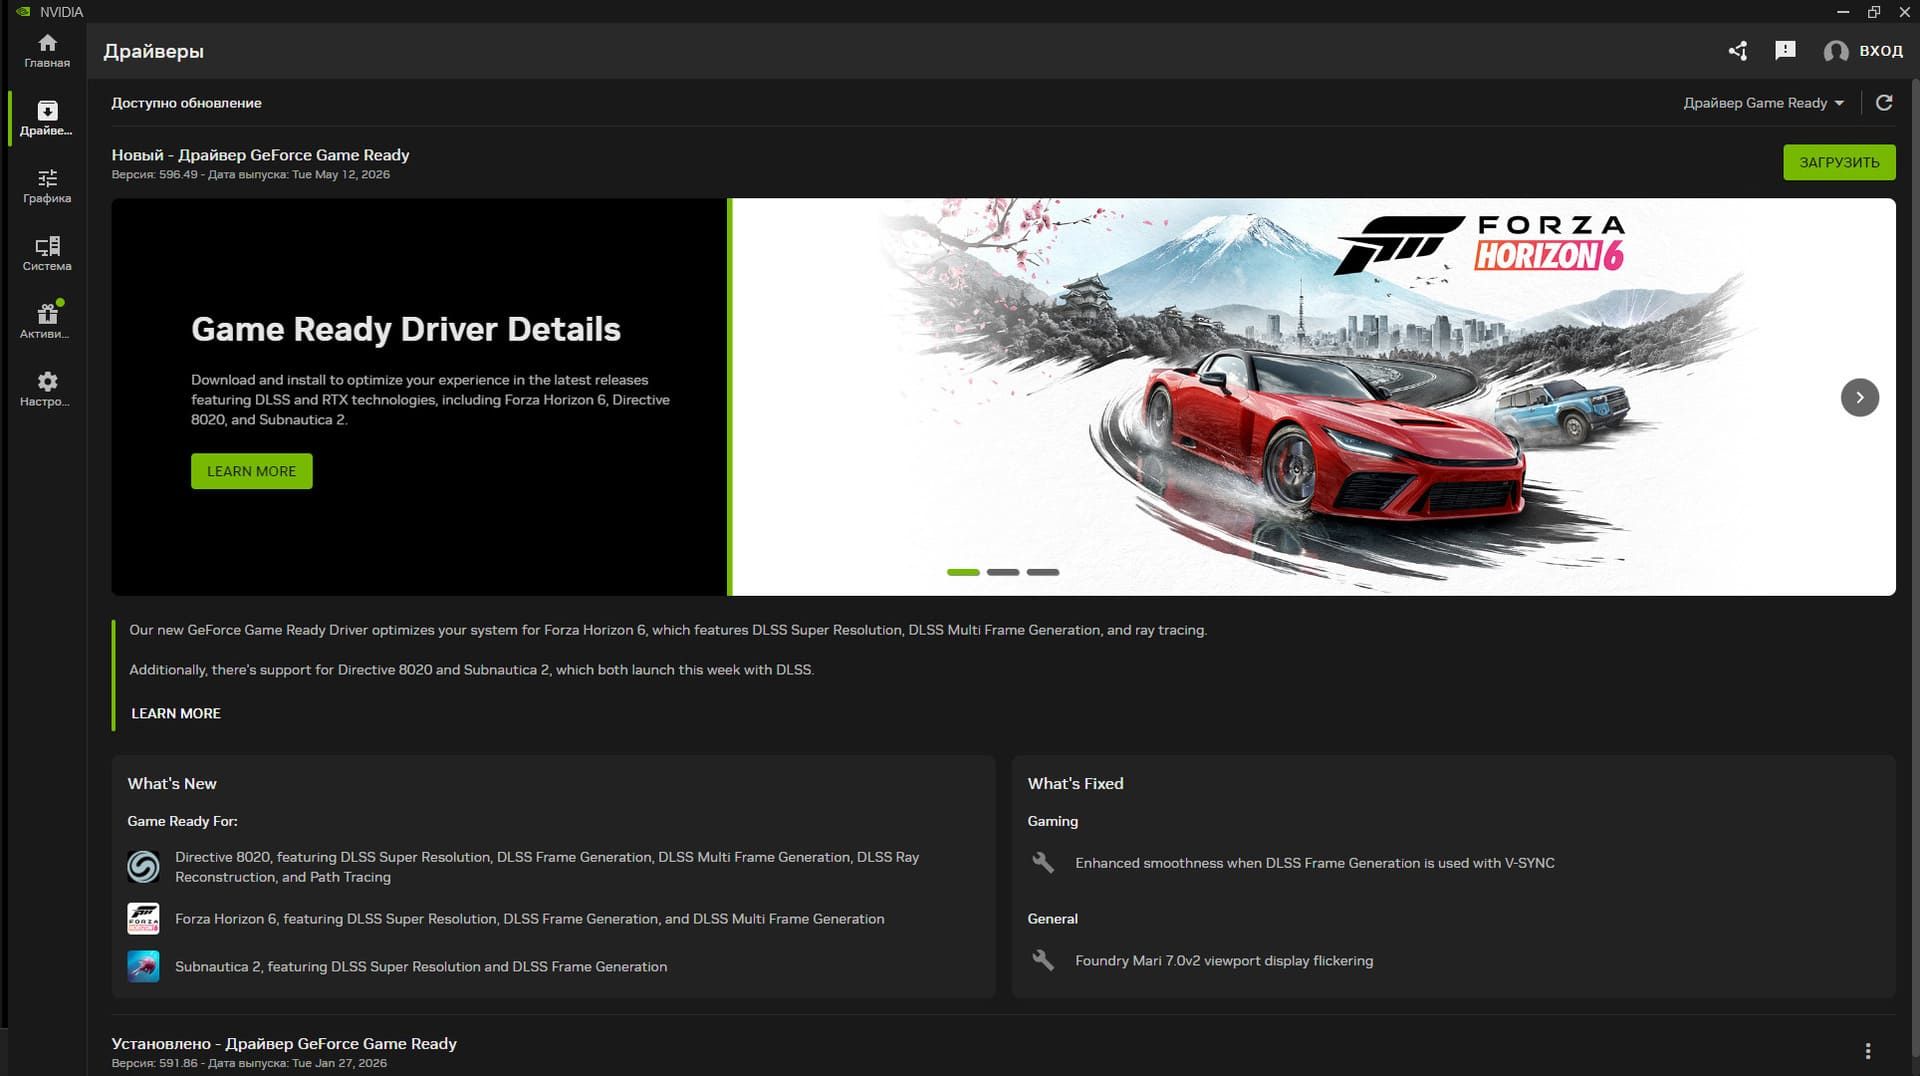Image resolution: width=1920 pixels, height=1076 pixels.
Task: Click the Доступно обновление status text
Action: (x=186, y=103)
